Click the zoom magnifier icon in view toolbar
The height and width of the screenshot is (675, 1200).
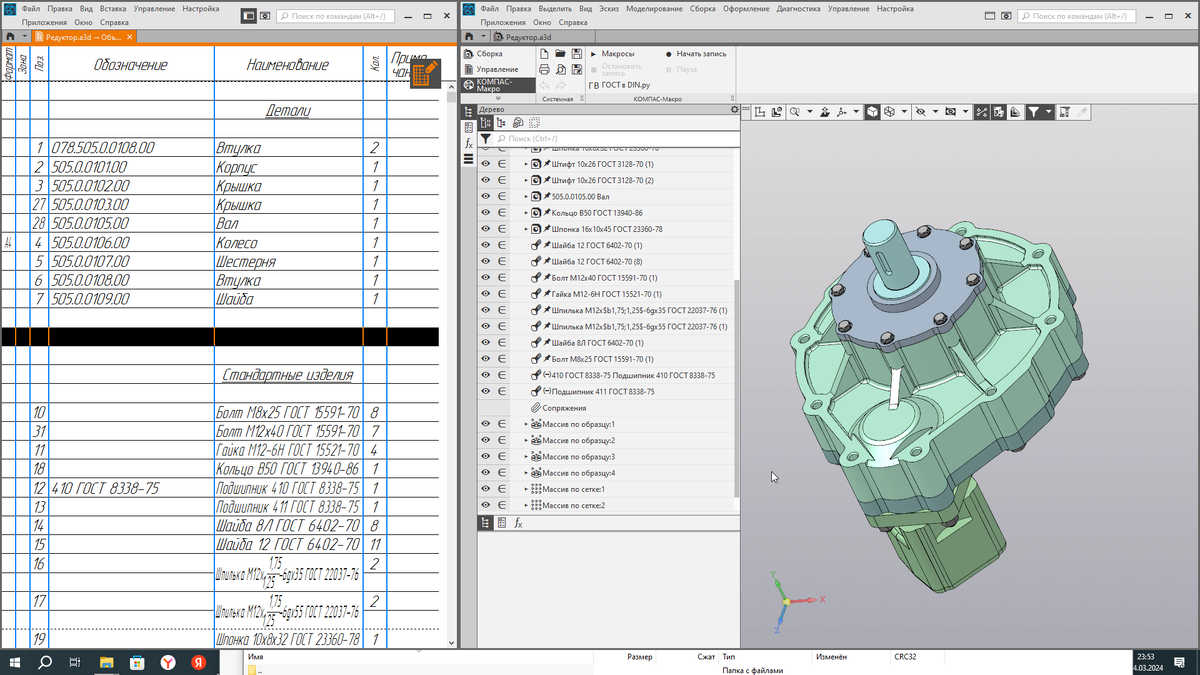point(795,112)
